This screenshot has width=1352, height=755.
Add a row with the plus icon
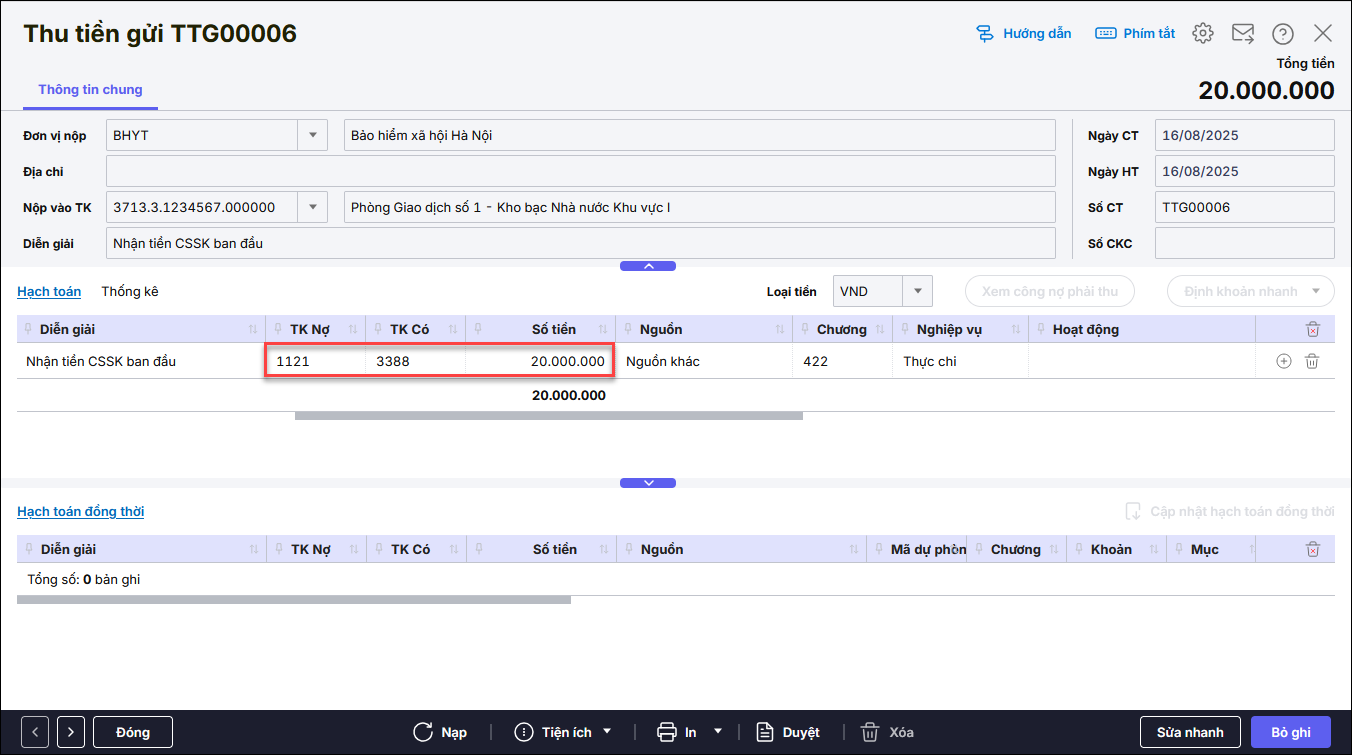click(1284, 361)
